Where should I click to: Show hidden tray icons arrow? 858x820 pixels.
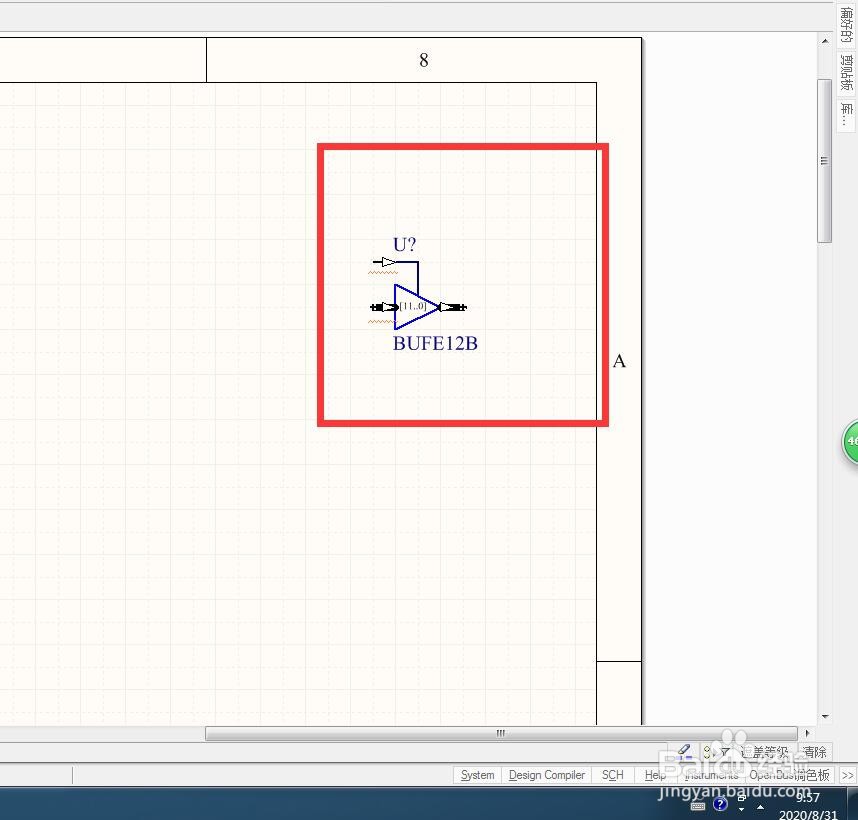(760, 807)
